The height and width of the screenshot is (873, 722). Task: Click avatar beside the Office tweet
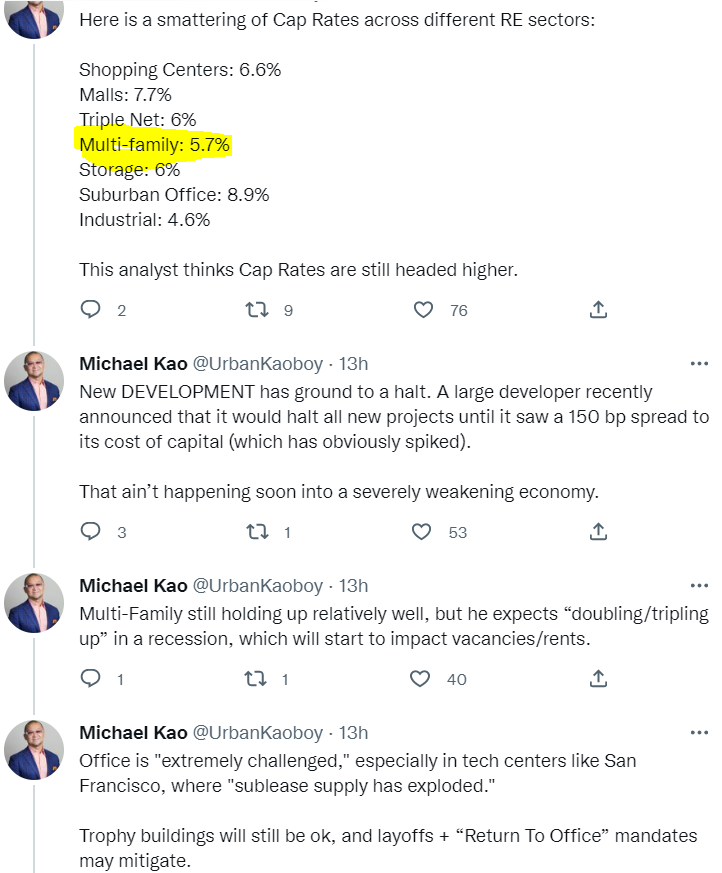click(x=35, y=750)
